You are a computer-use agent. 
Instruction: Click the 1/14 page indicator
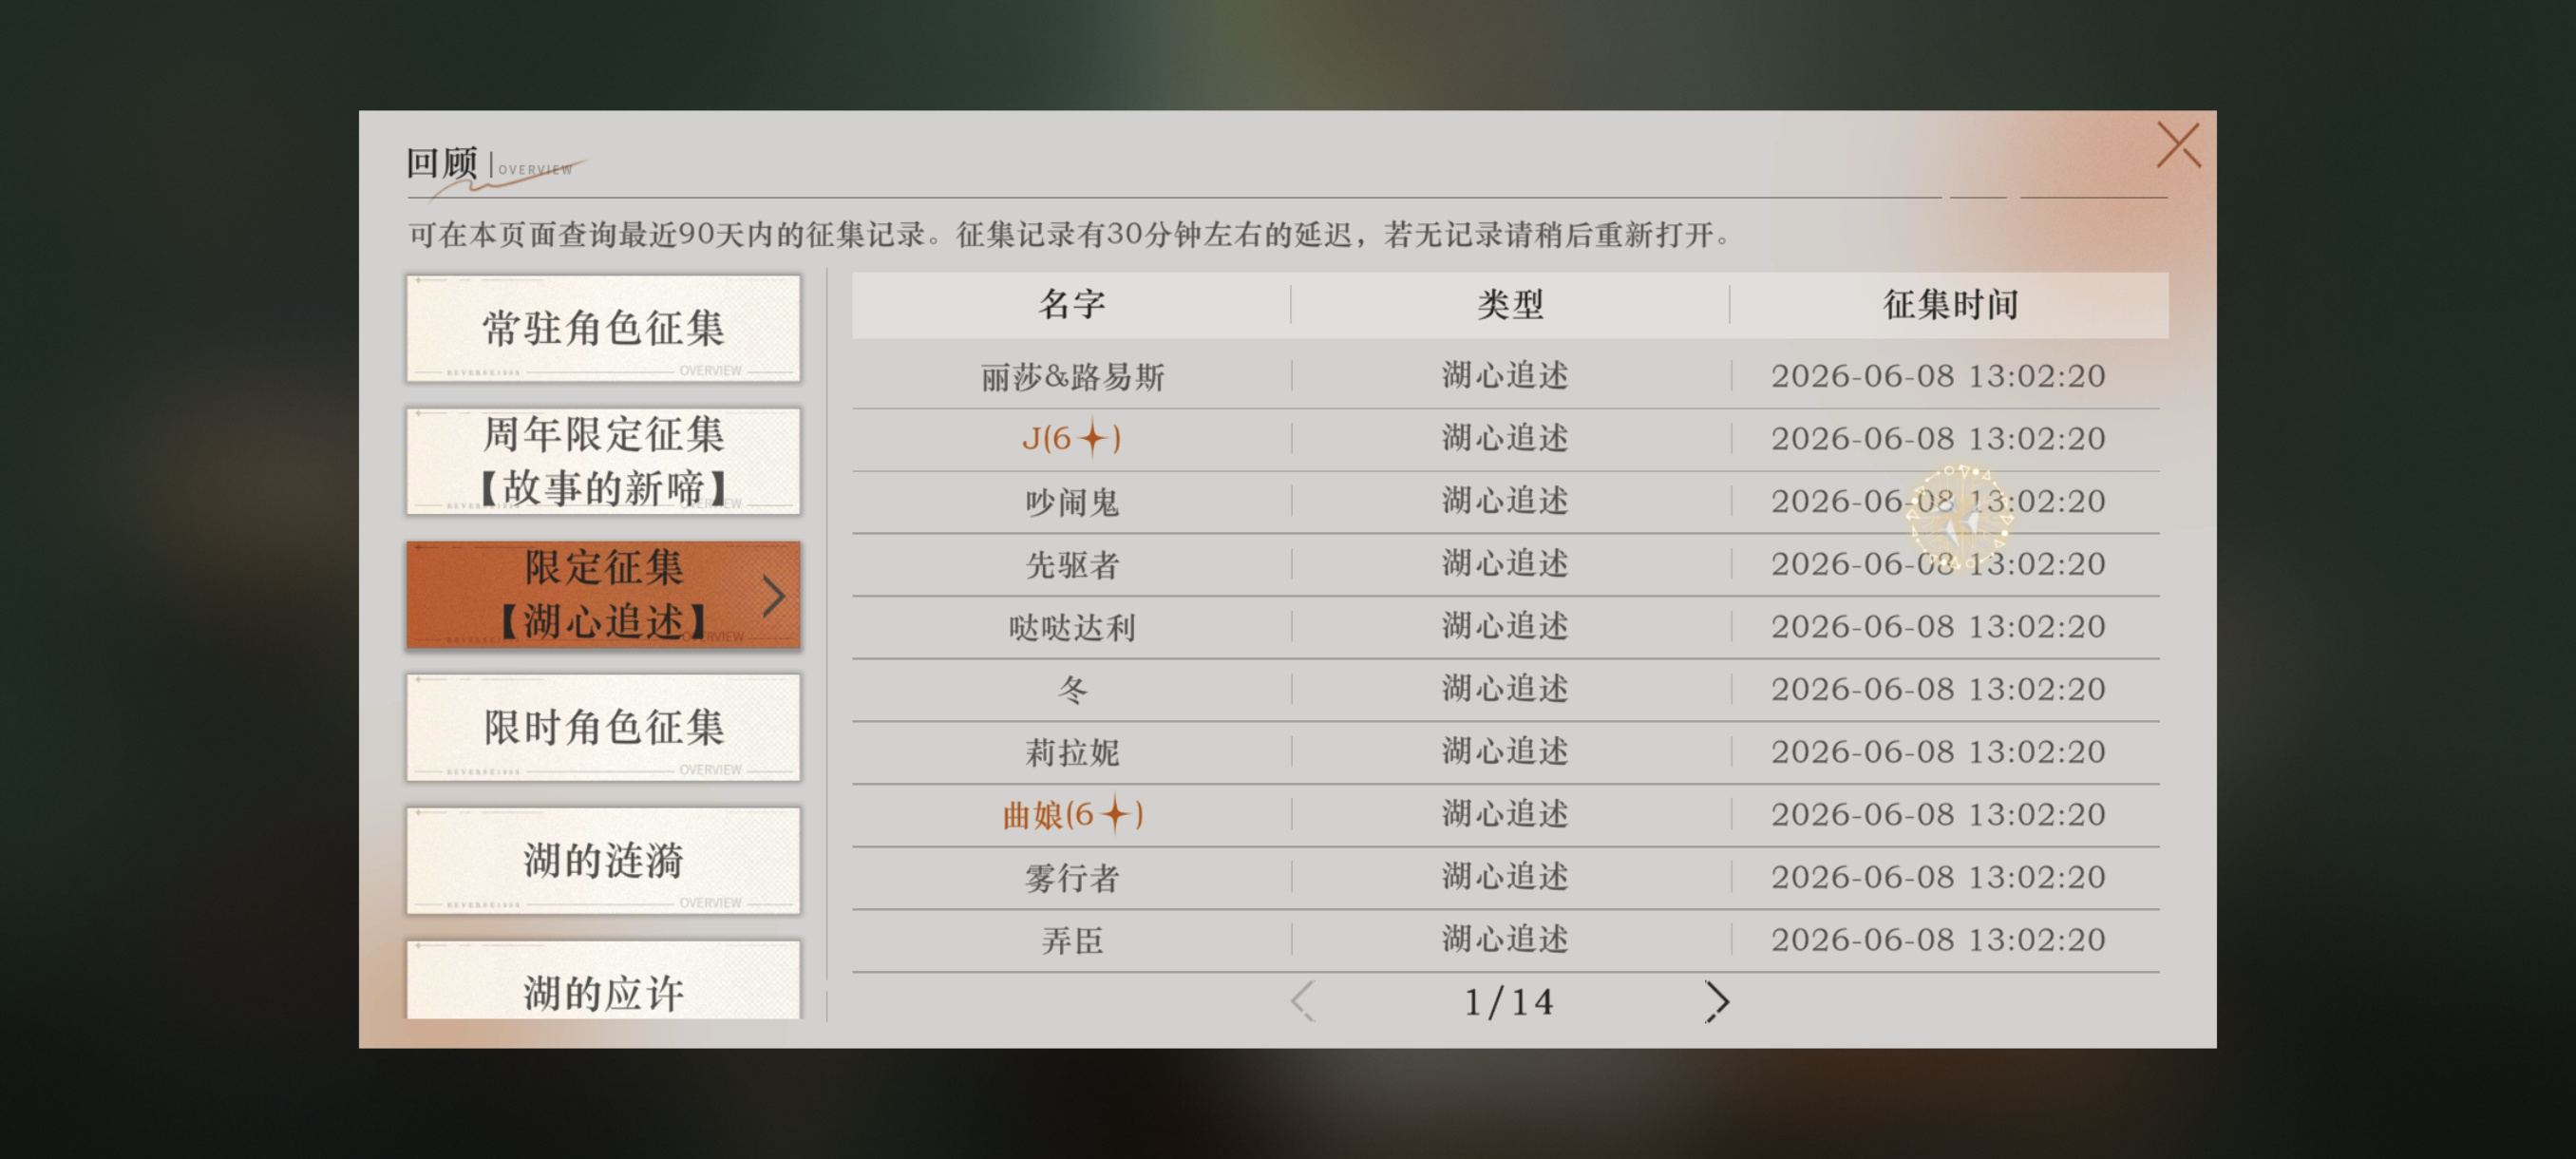(1508, 1002)
